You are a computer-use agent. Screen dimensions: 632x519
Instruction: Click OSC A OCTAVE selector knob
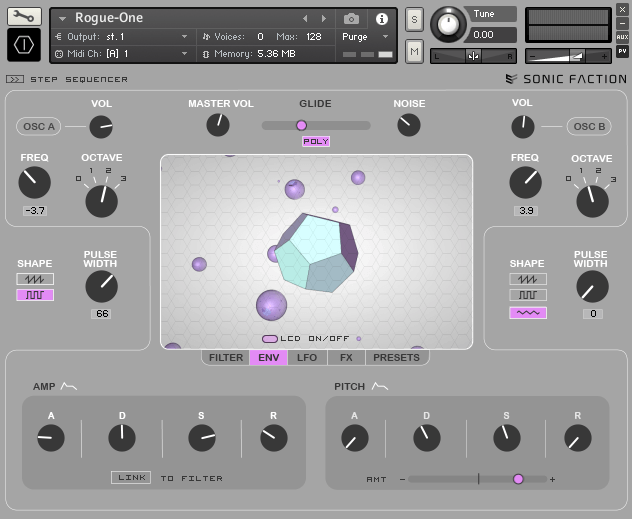pos(102,201)
